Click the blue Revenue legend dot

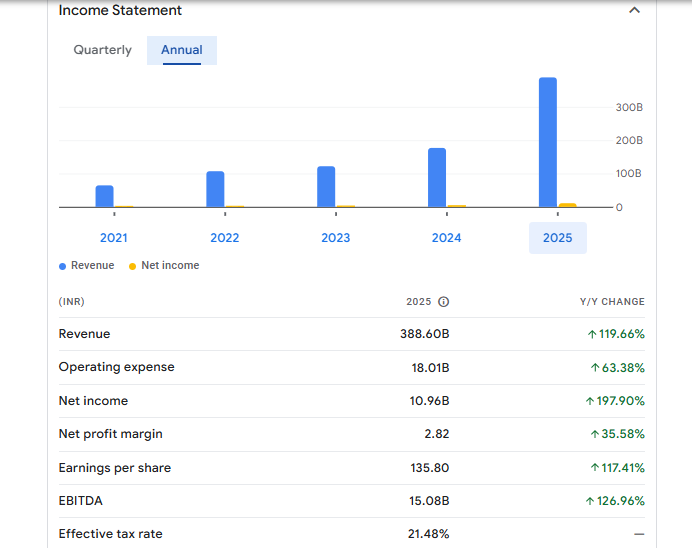tap(63, 266)
